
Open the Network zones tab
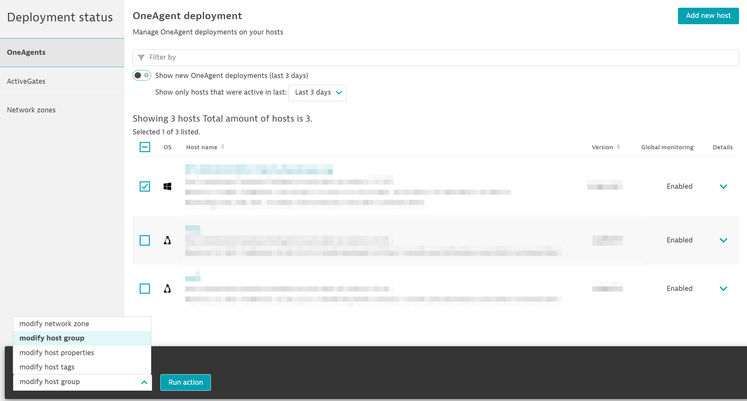(62, 110)
